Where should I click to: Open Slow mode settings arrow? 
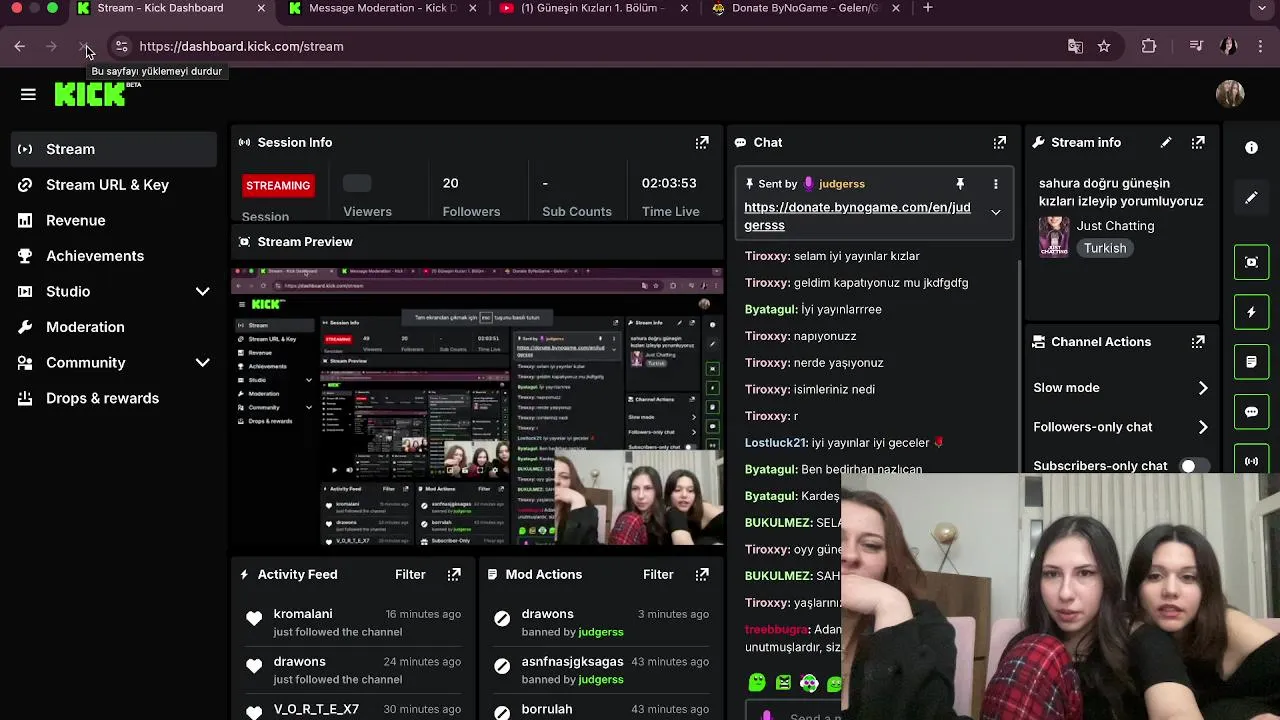[x=1202, y=388]
